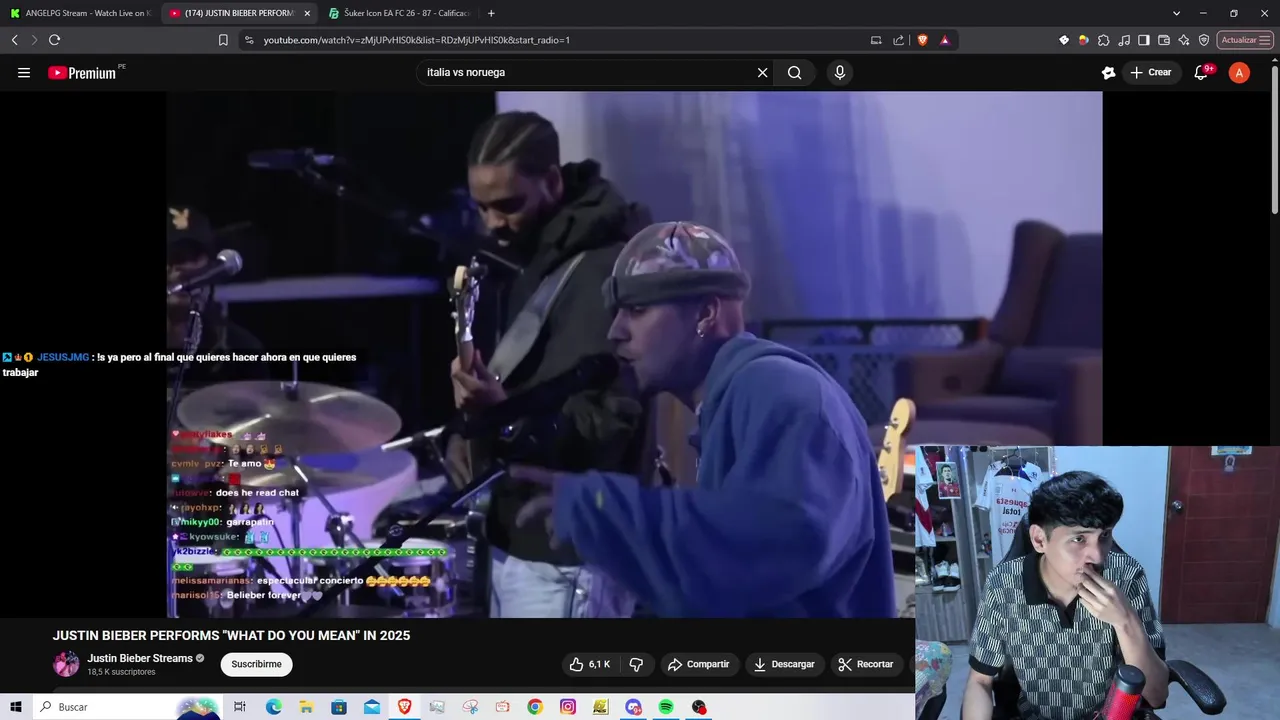Go back with browser back arrow
Image resolution: width=1280 pixels, height=720 pixels.
(x=14, y=40)
